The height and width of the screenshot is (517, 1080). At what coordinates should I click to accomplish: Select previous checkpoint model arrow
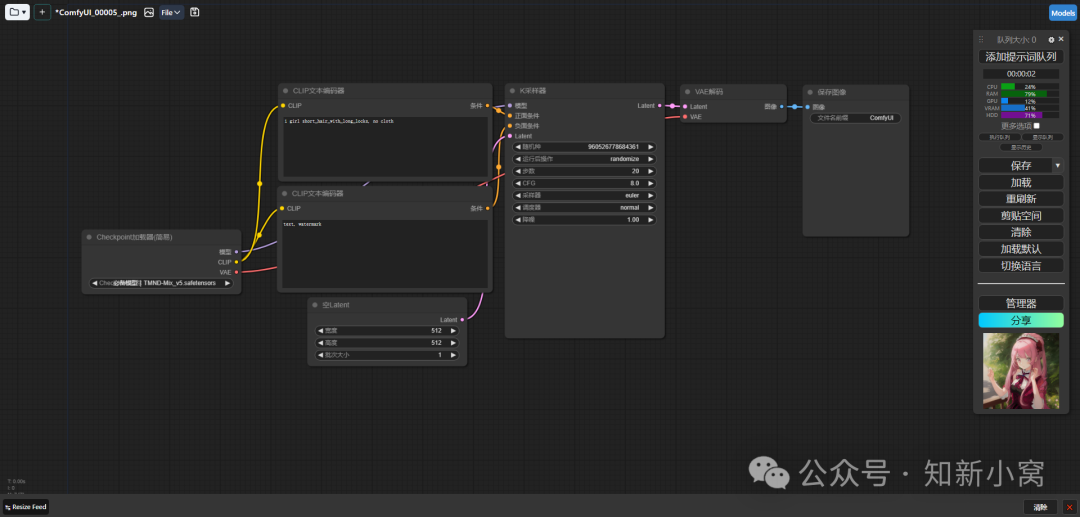coord(94,283)
